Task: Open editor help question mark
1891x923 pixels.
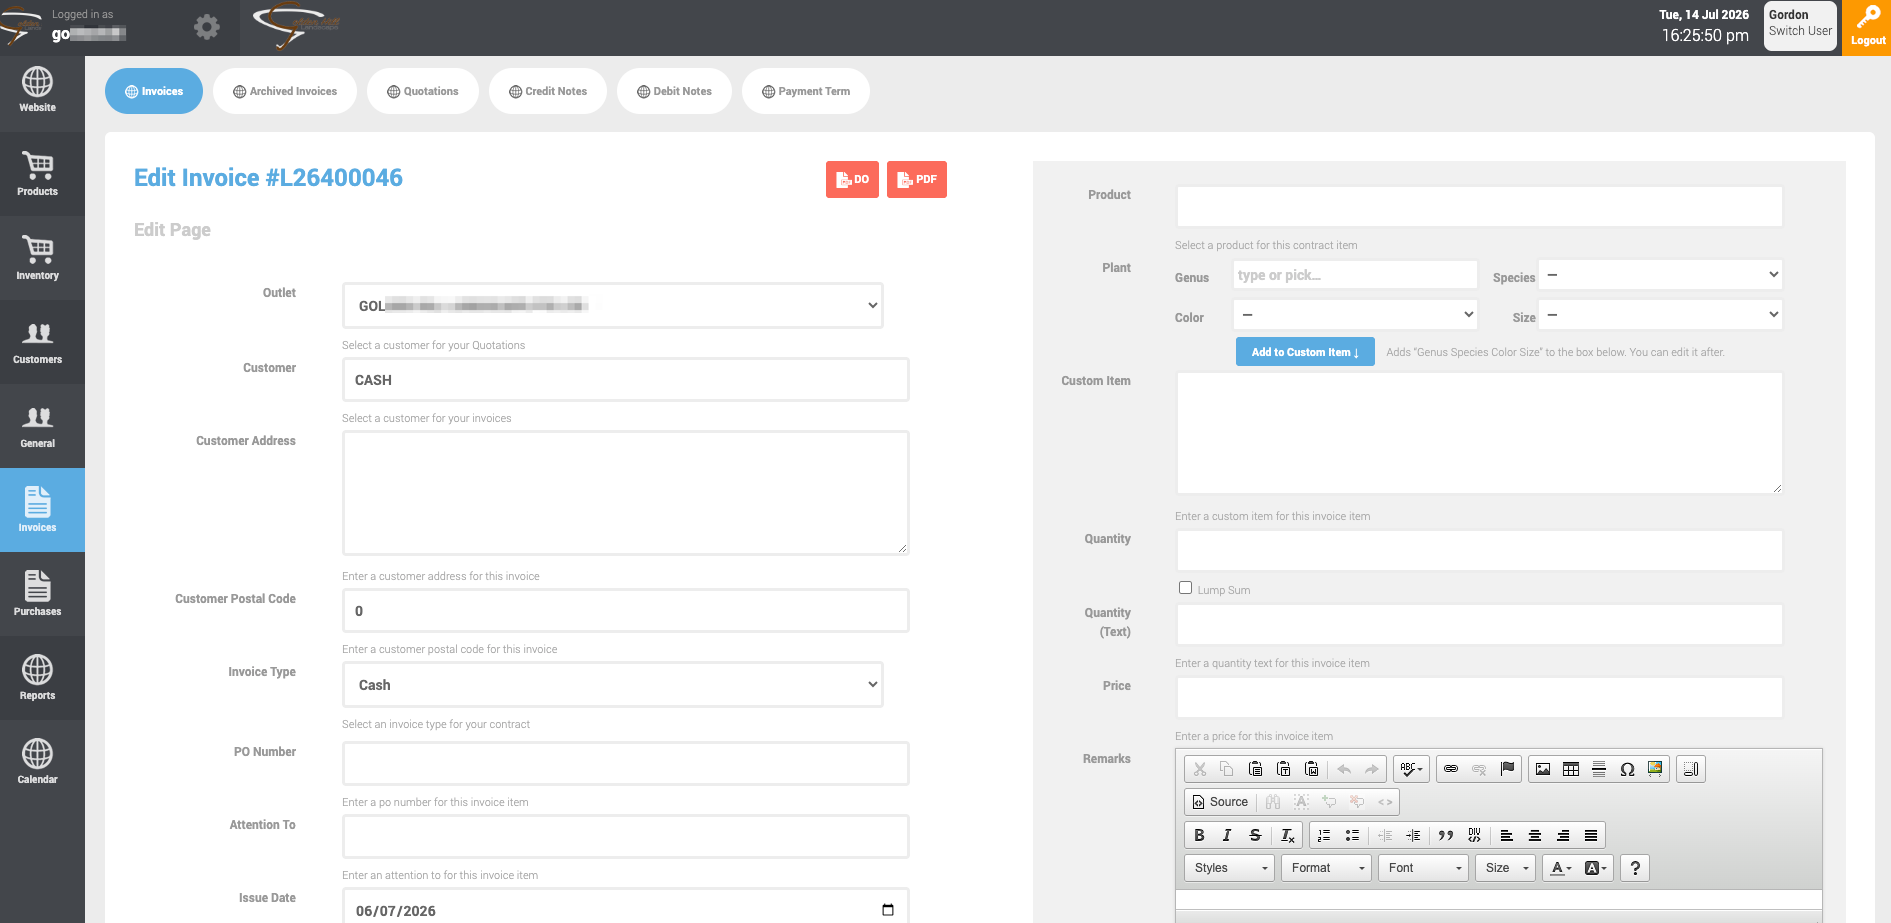Action: (1635, 868)
